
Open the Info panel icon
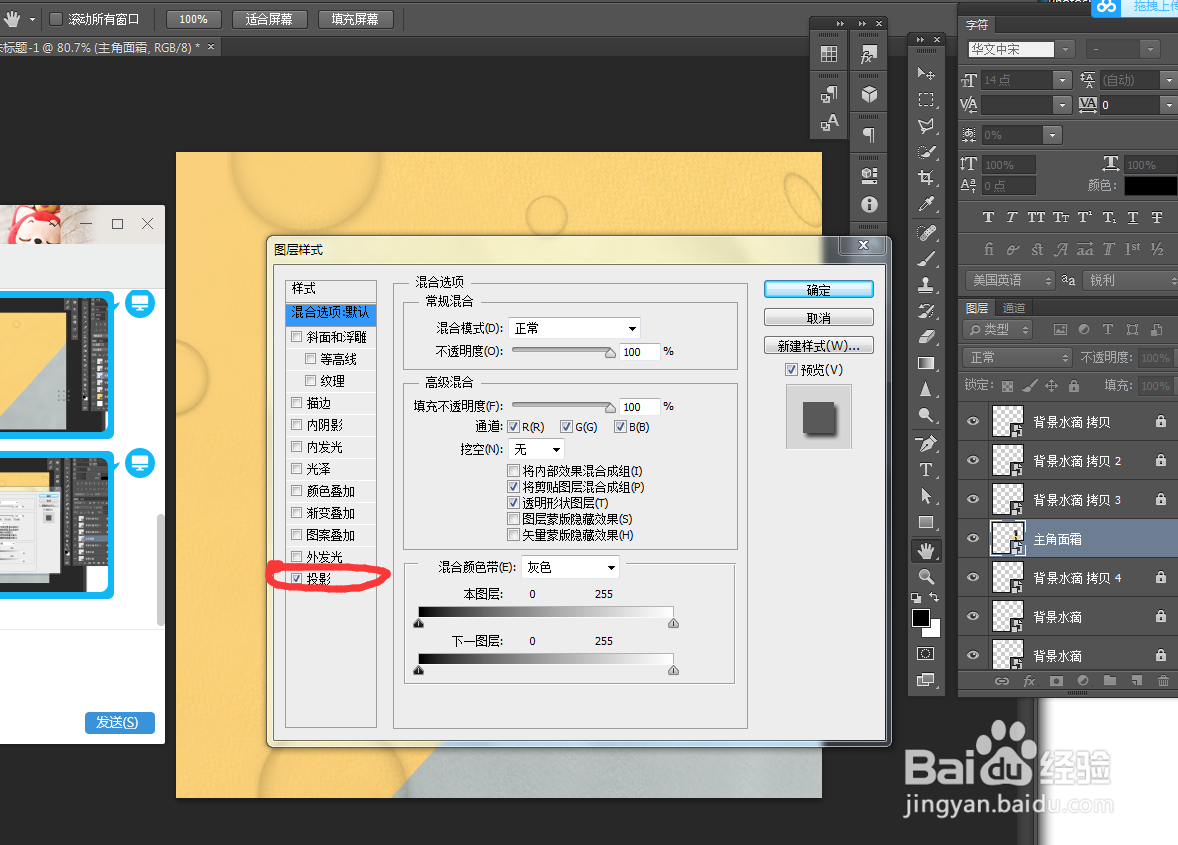(x=869, y=204)
